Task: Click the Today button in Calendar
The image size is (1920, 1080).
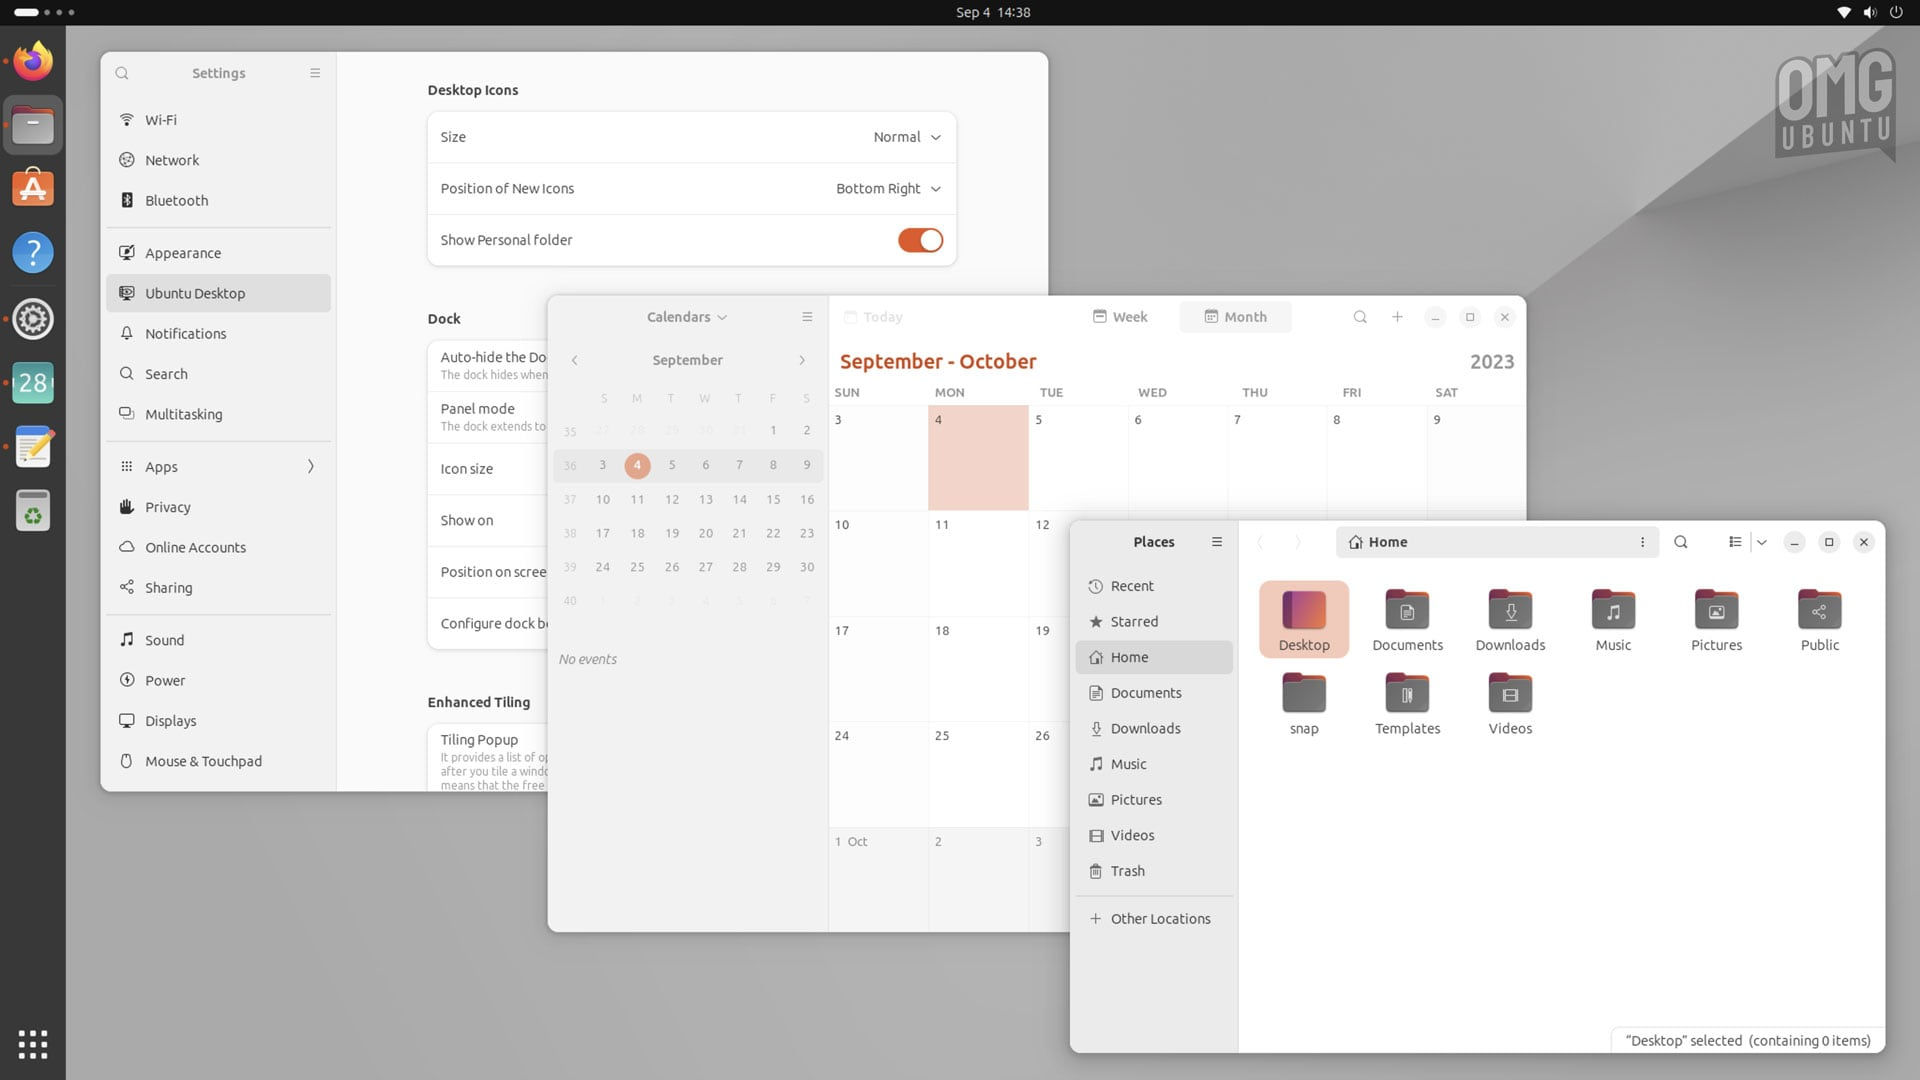Action: click(872, 316)
